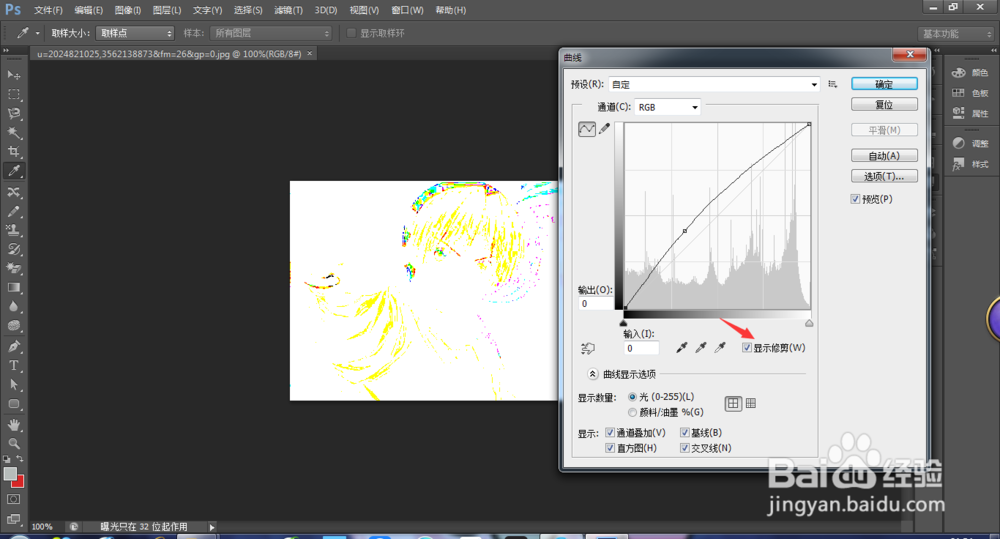Pick the black point eyedropper in Curves
This screenshot has width=1000, height=539.
pyautogui.click(x=682, y=348)
